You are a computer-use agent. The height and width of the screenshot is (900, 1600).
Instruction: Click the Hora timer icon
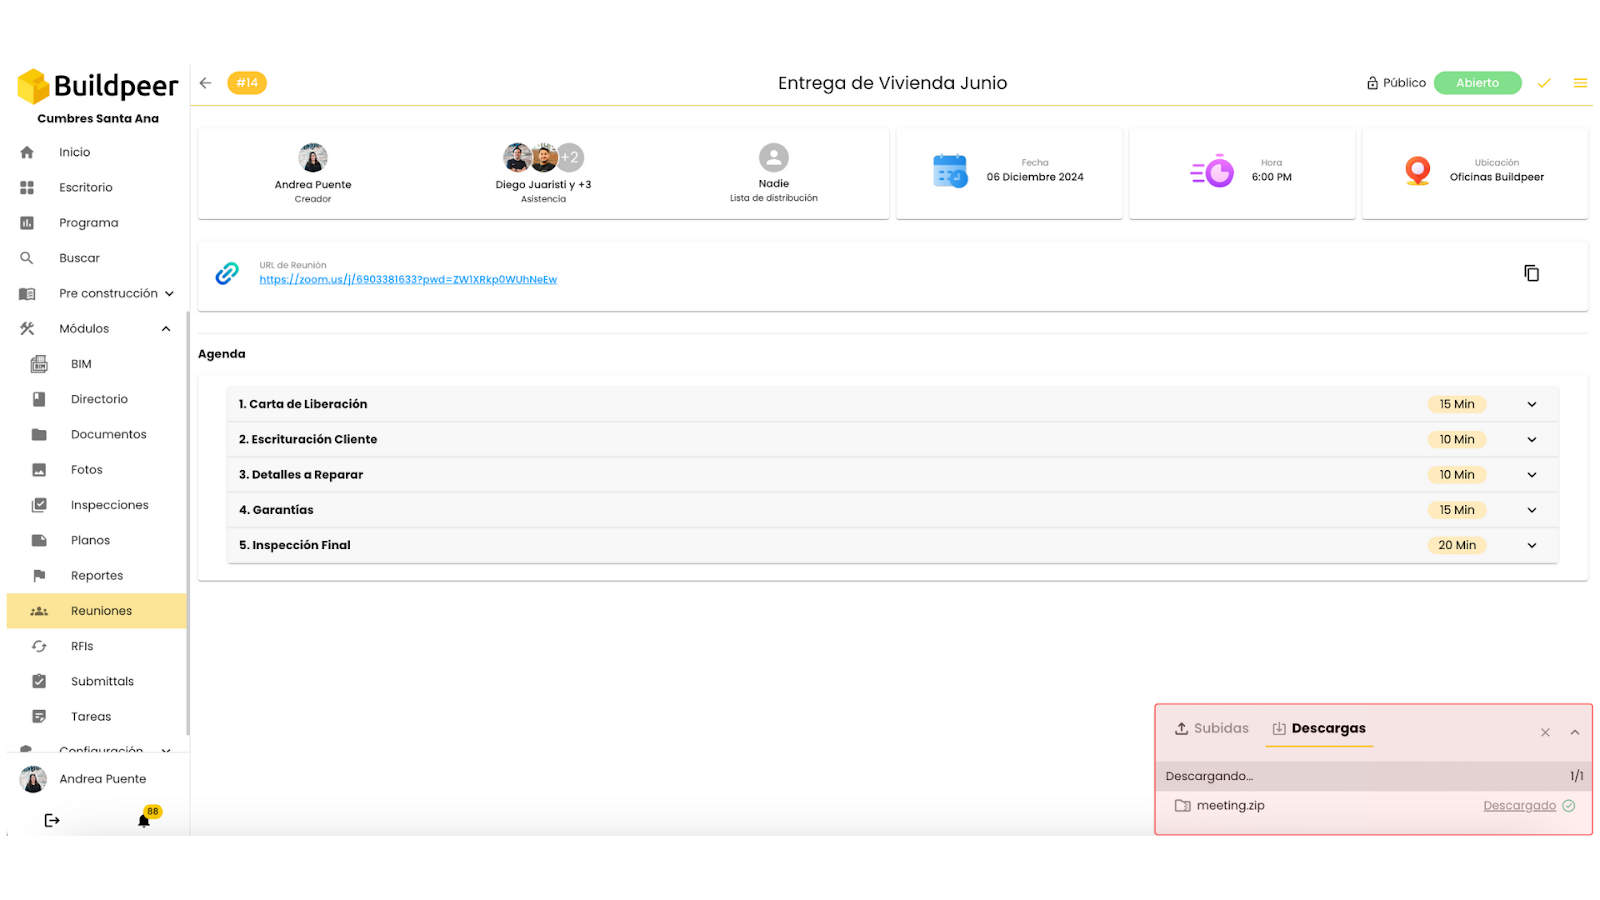1212,172
